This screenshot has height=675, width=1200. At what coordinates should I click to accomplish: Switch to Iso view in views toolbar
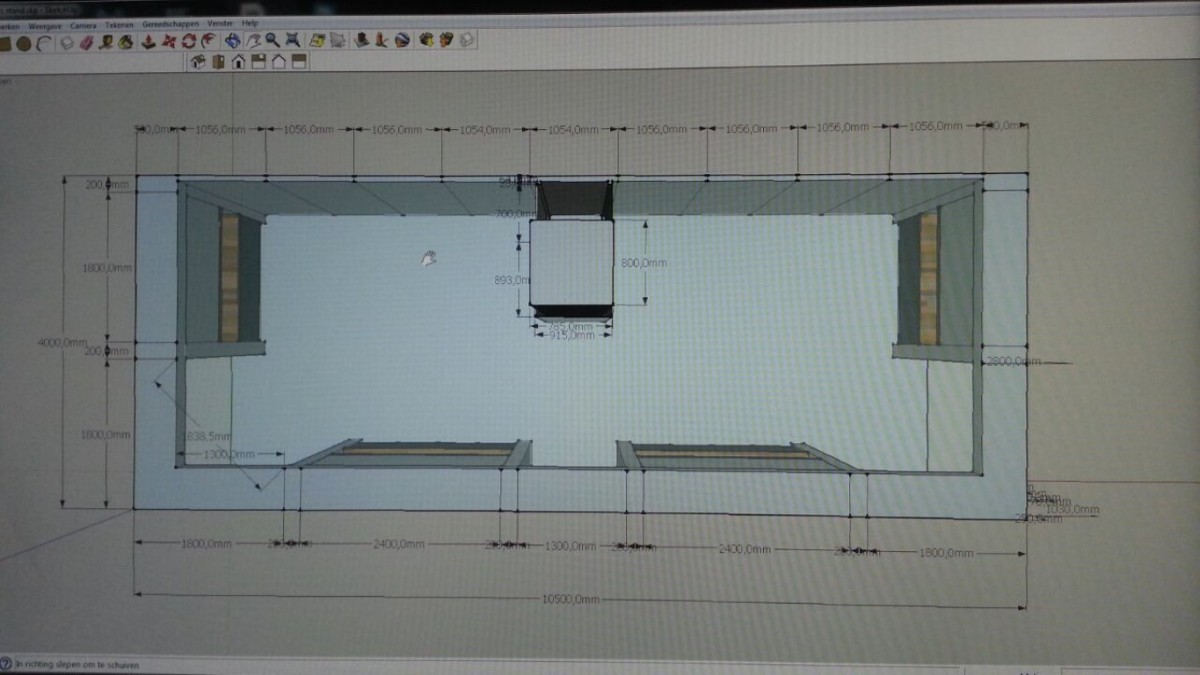coord(198,62)
